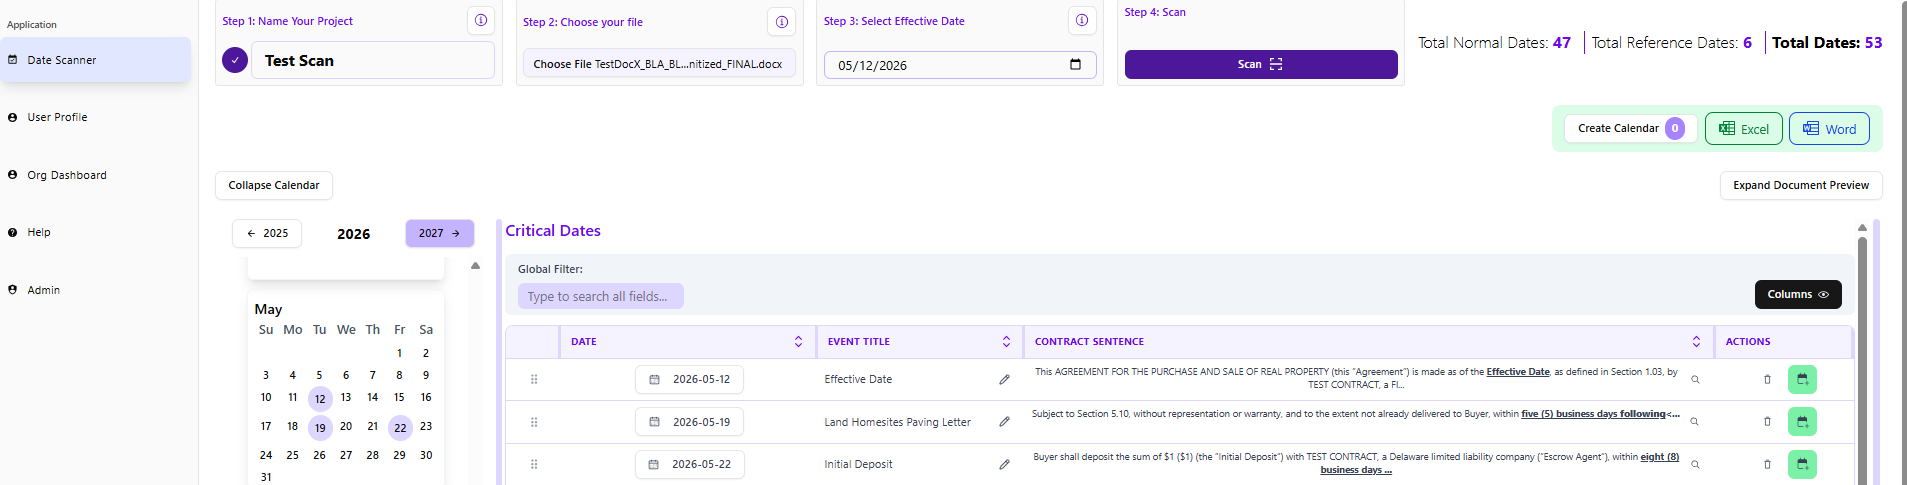Add Initial Deposit to calendar
Screen dimensions: 1907x485
click(x=1802, y=464)
